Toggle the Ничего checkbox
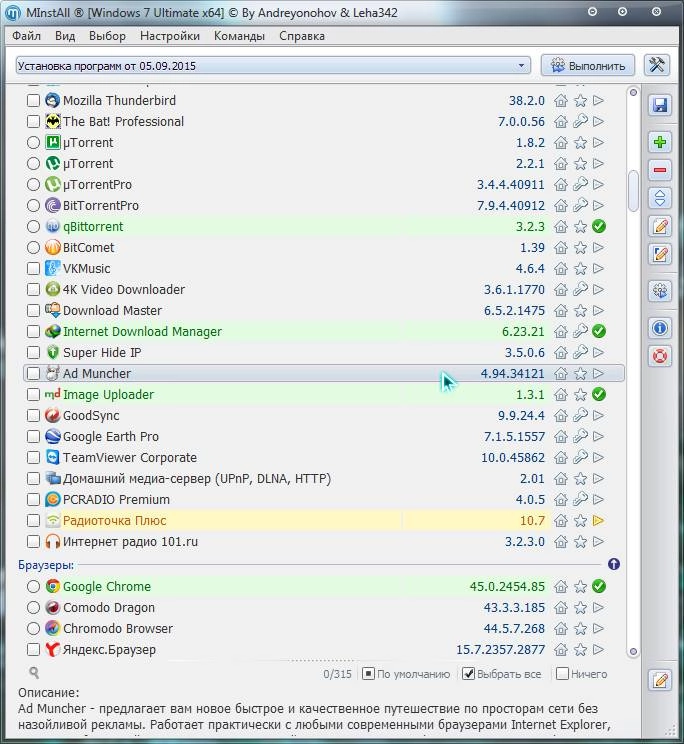This screenshot has height=744, width=684. pyautogui.click(x=562, y=674)
